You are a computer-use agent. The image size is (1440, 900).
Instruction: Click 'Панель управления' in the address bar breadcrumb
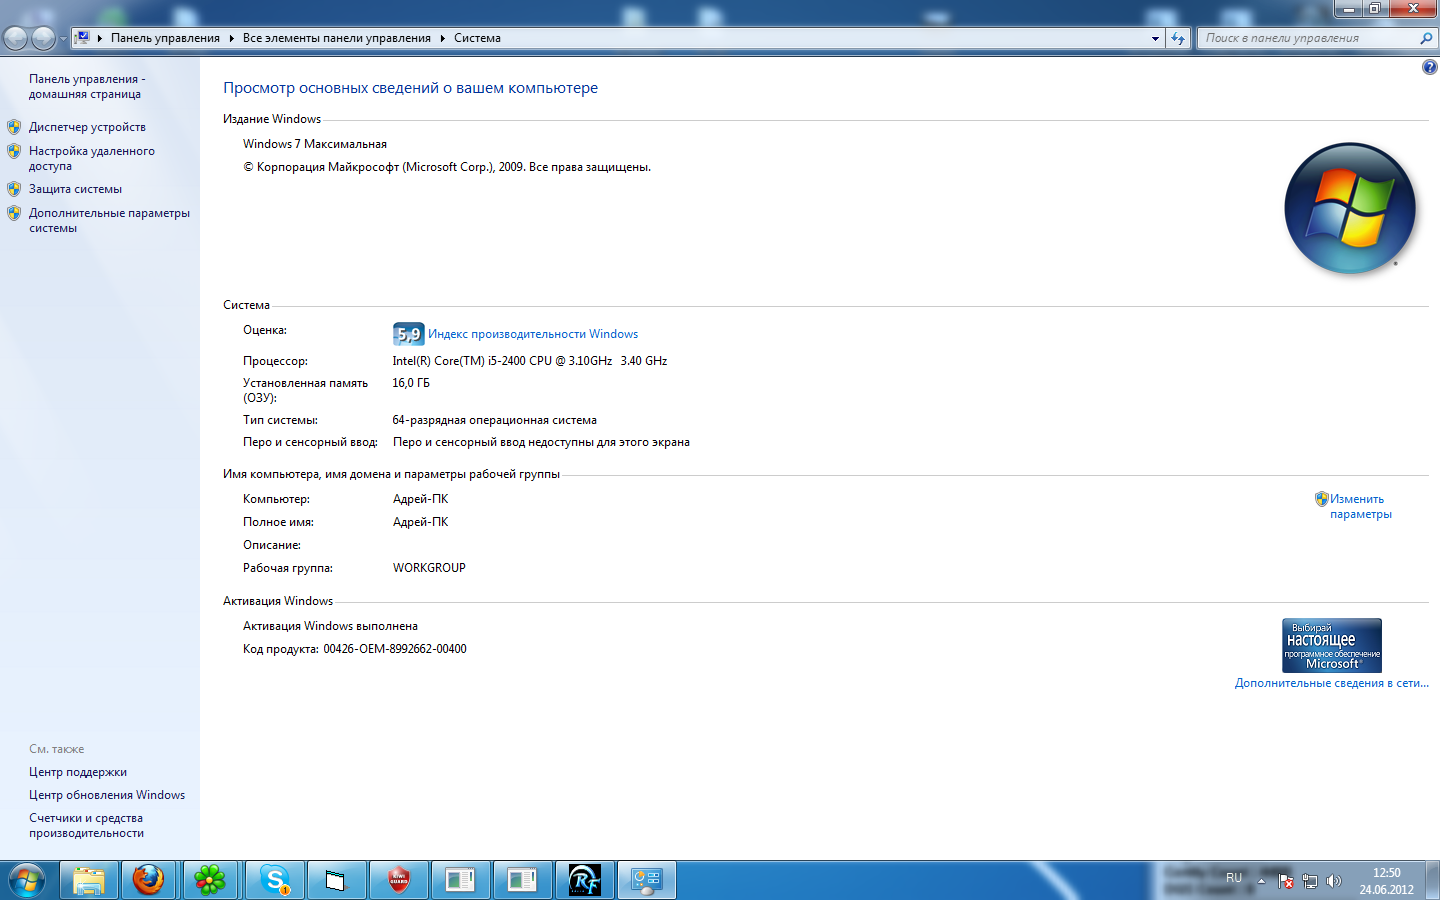165,38
